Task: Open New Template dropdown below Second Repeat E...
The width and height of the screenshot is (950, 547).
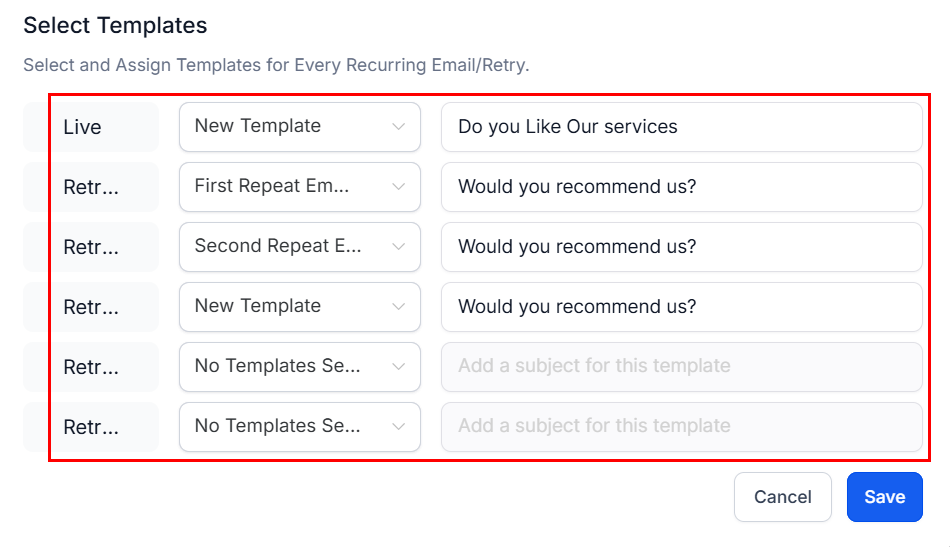Action: pyautogui.click(x=299, y=307)
